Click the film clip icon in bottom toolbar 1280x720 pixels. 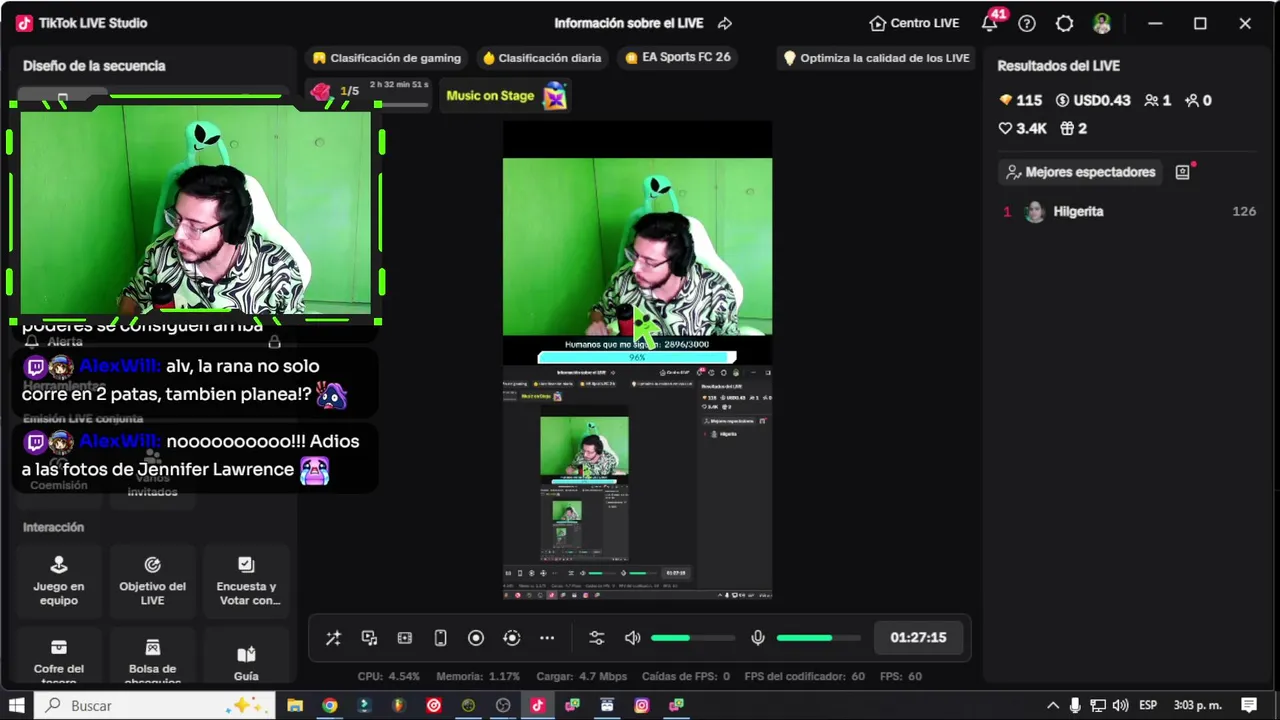click(x=405, y=638)
